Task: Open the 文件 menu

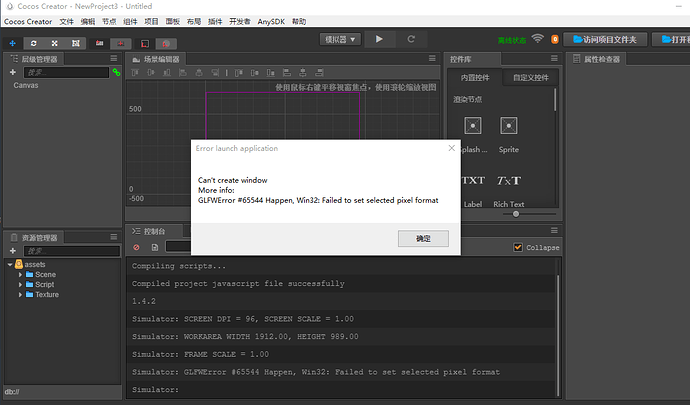Action: tap(66, 22)
